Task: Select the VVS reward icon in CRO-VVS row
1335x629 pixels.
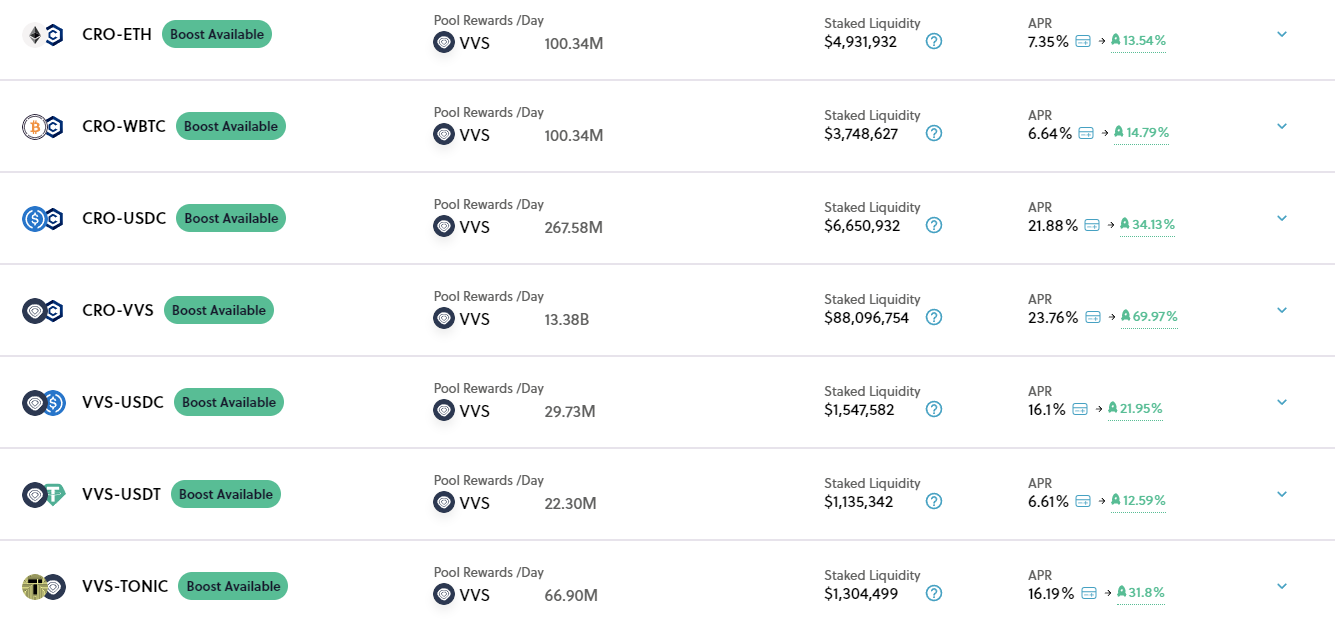Action: coord(443,318)
